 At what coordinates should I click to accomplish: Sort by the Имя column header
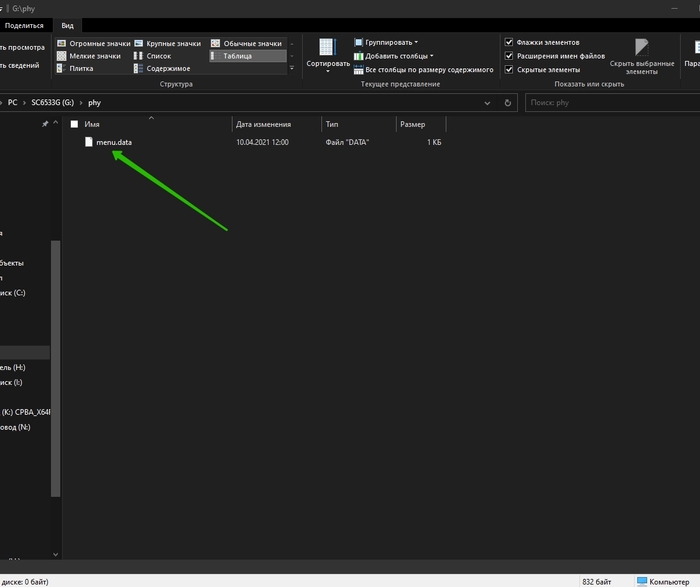(x=92, y=124)
